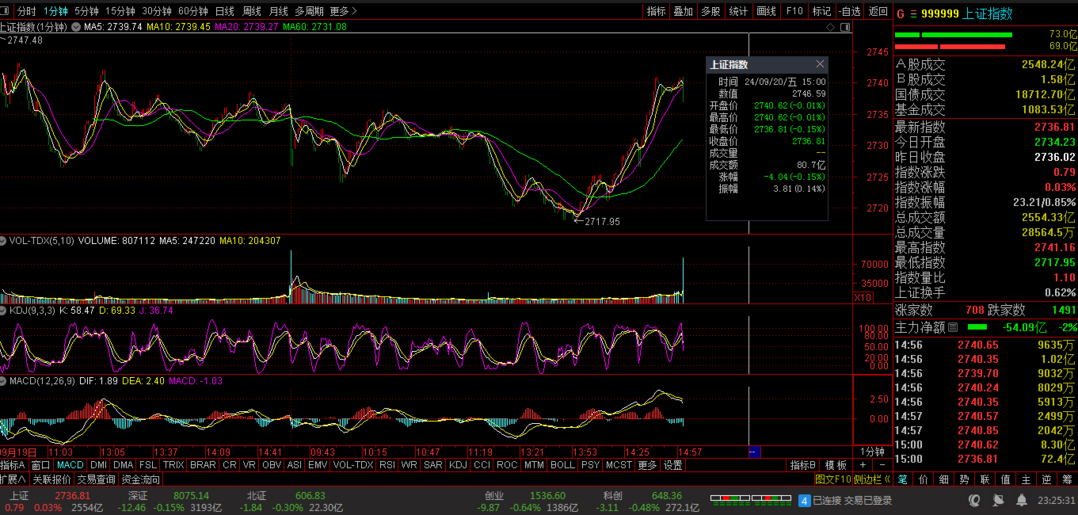The height and width of the screenshot is (515, 1078).
Task: Expand the 扩展 panel at bottom left
Action: click(x=12, y=479)
